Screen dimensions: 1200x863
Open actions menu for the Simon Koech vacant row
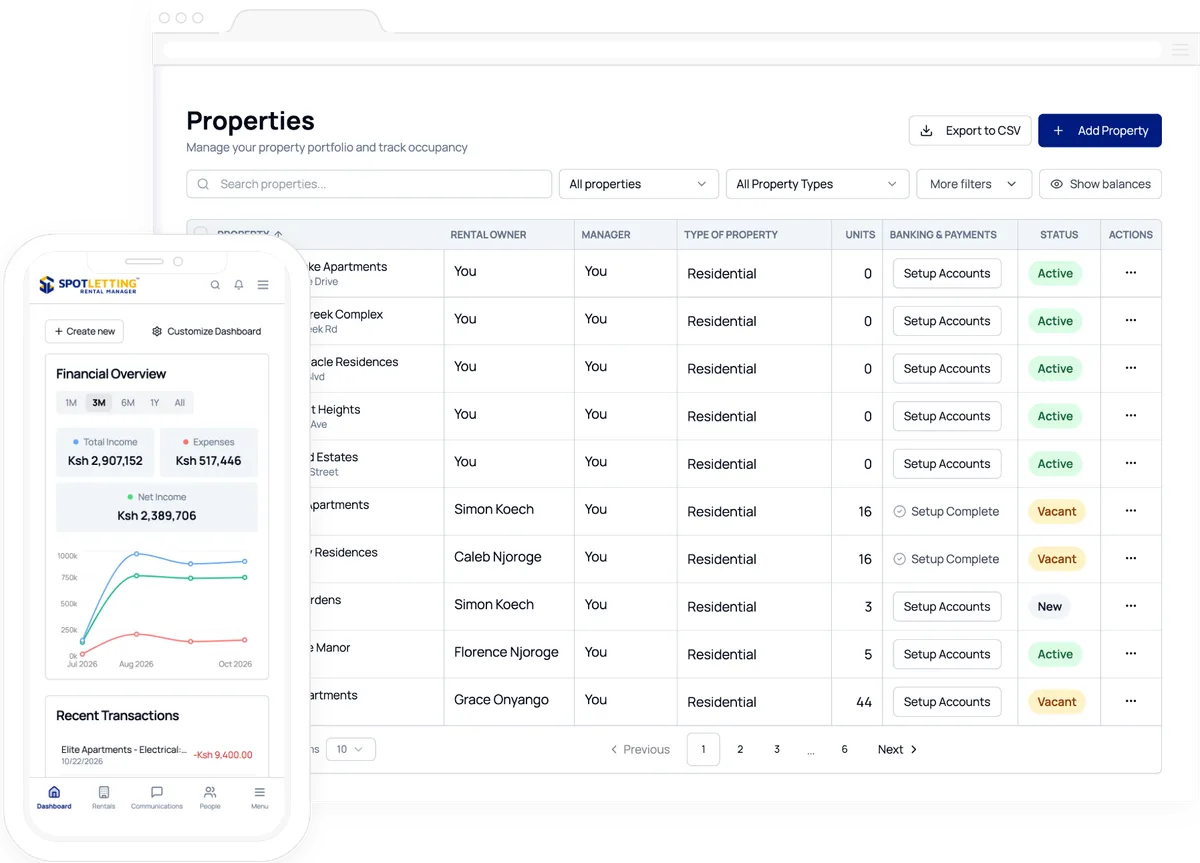pos(1131,511)
